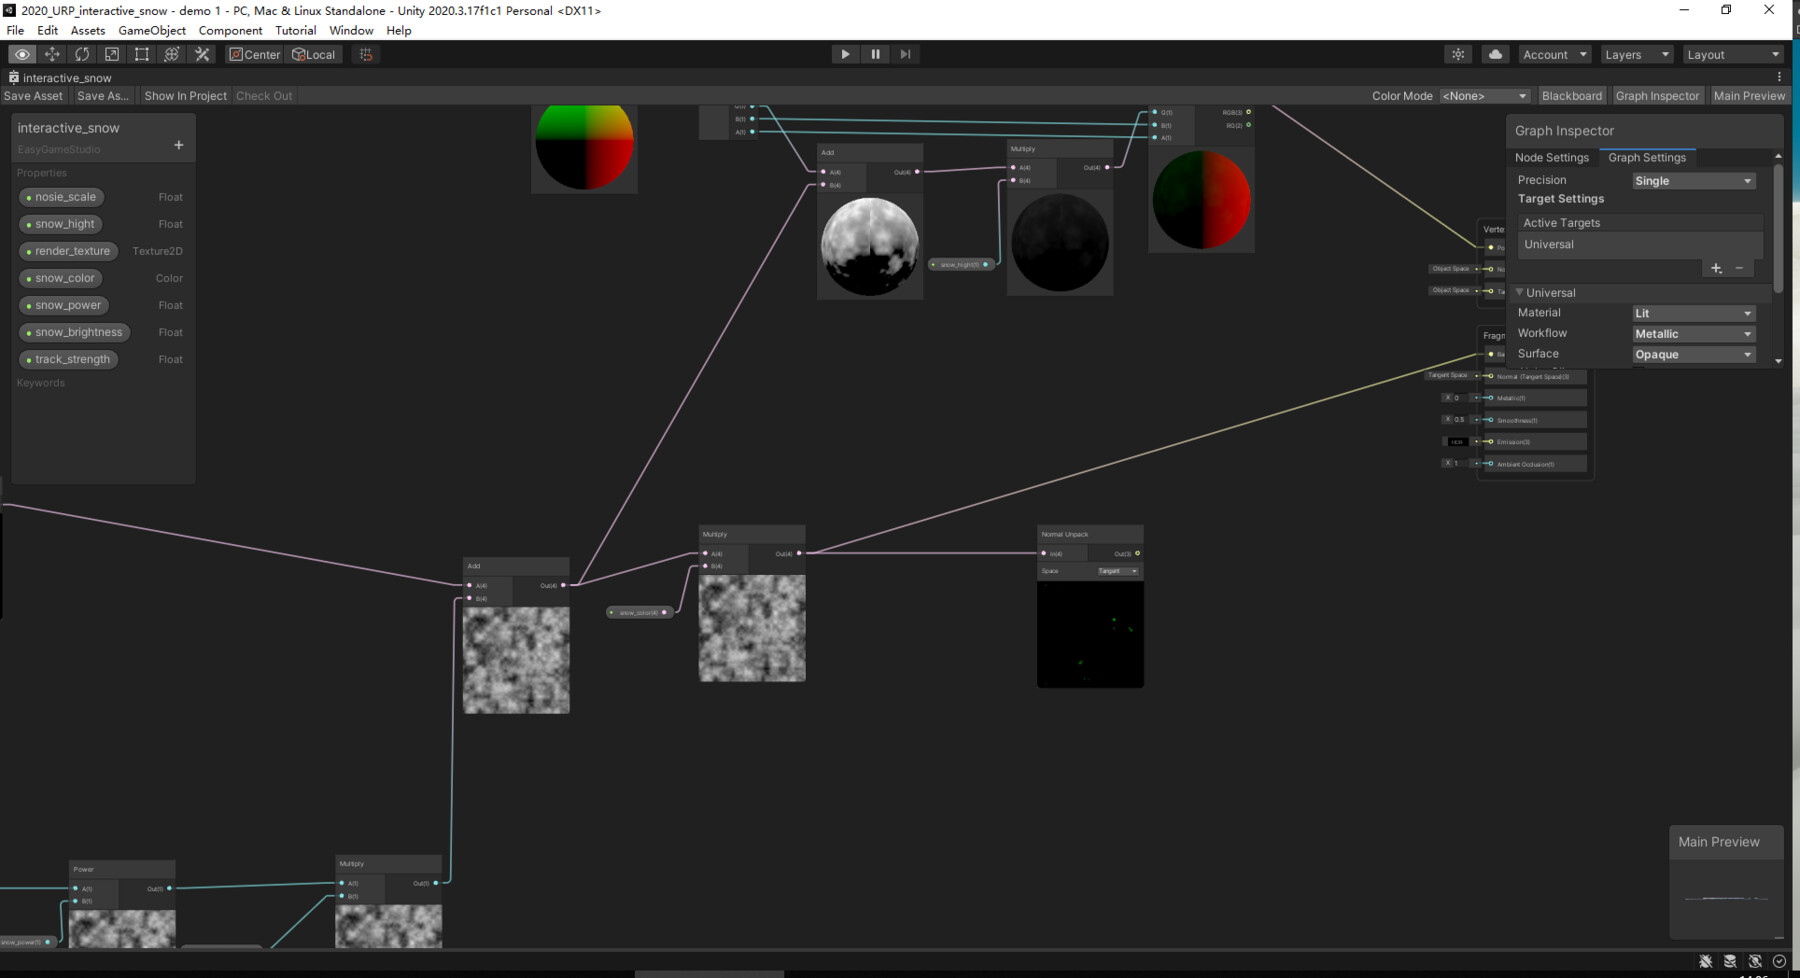The image size is (1800, 978).
Task: Open the window options kebab menu
Action: click(1779, 77)
